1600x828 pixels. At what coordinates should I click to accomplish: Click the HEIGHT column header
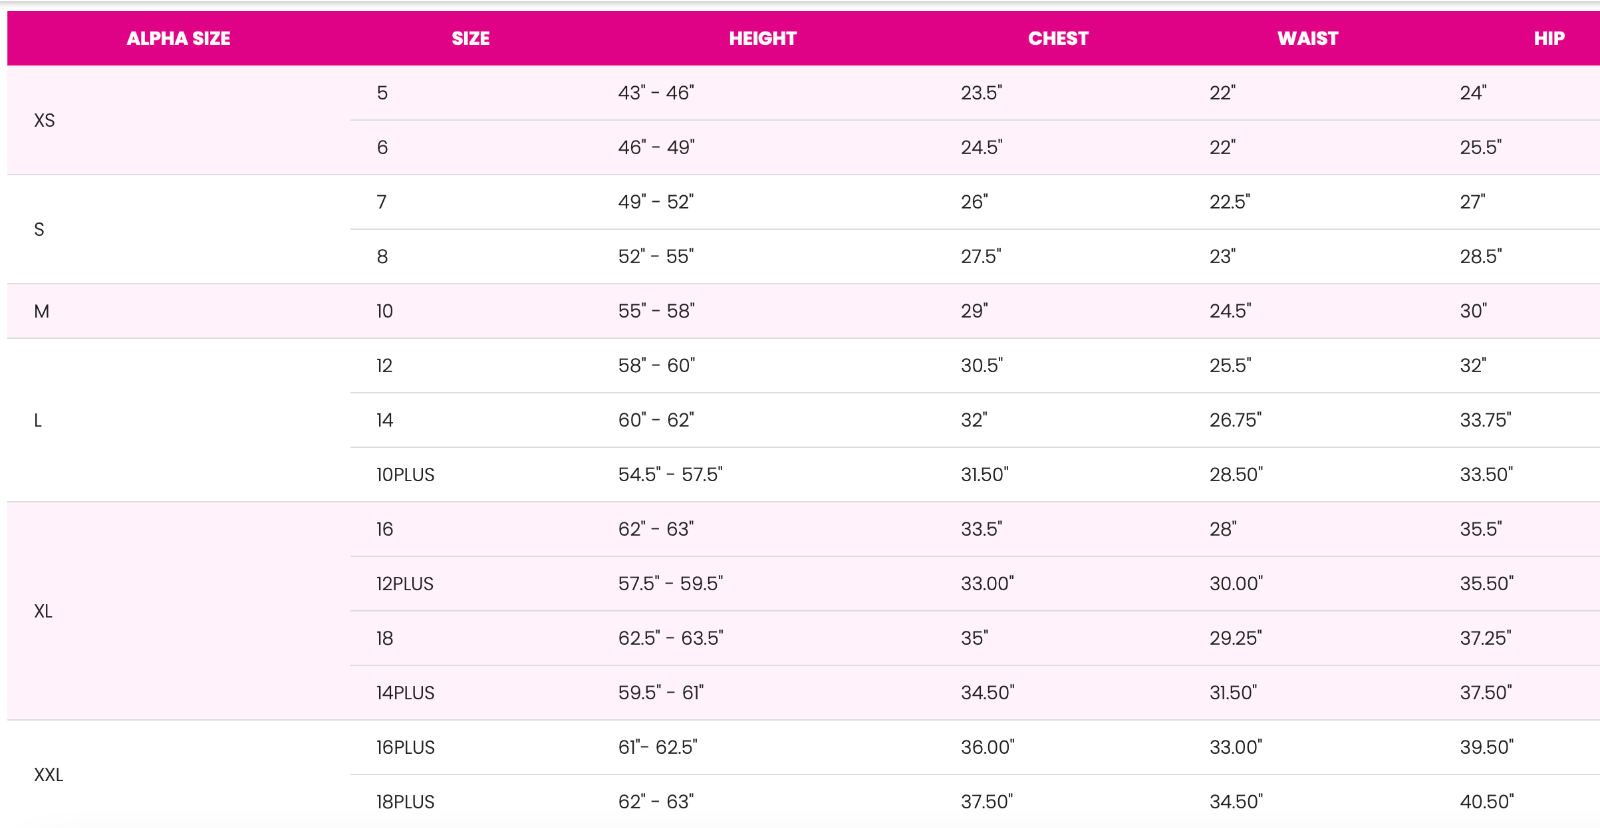762,38
